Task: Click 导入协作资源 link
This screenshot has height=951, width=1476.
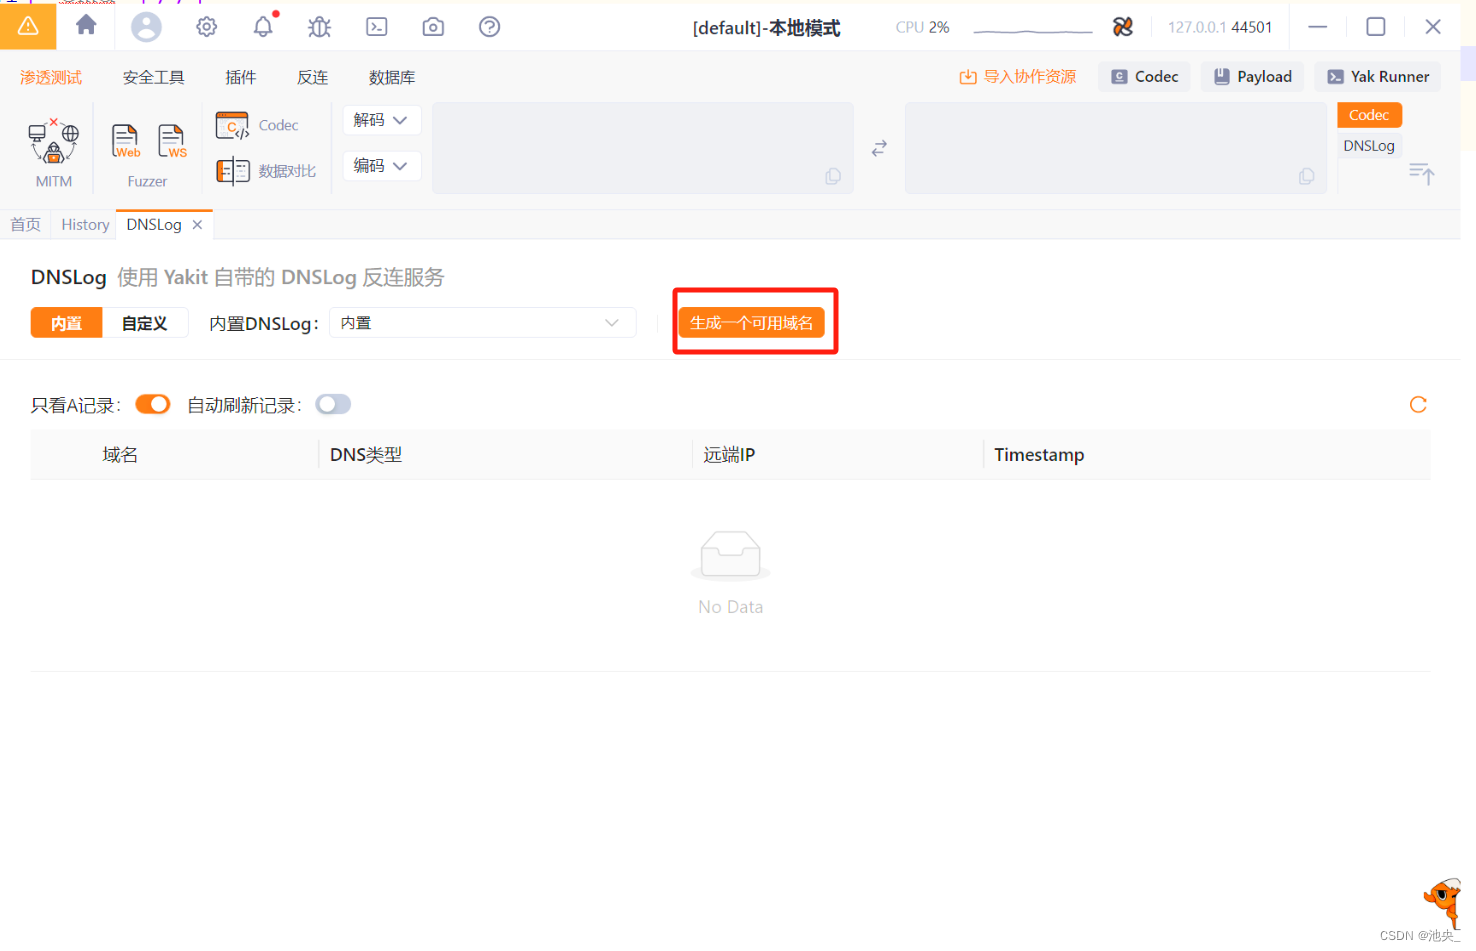Action: [1018, 77]
